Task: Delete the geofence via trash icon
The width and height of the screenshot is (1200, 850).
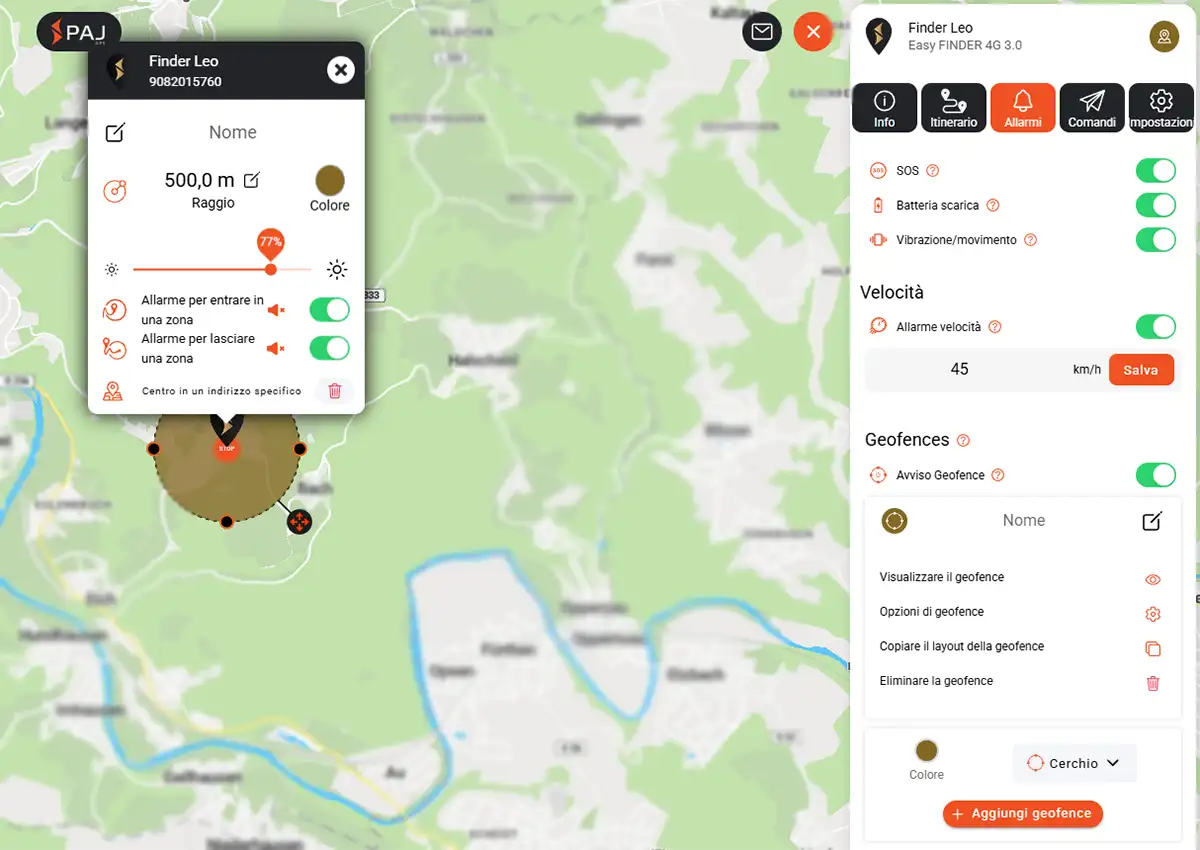Action: tap(1152, 683)
